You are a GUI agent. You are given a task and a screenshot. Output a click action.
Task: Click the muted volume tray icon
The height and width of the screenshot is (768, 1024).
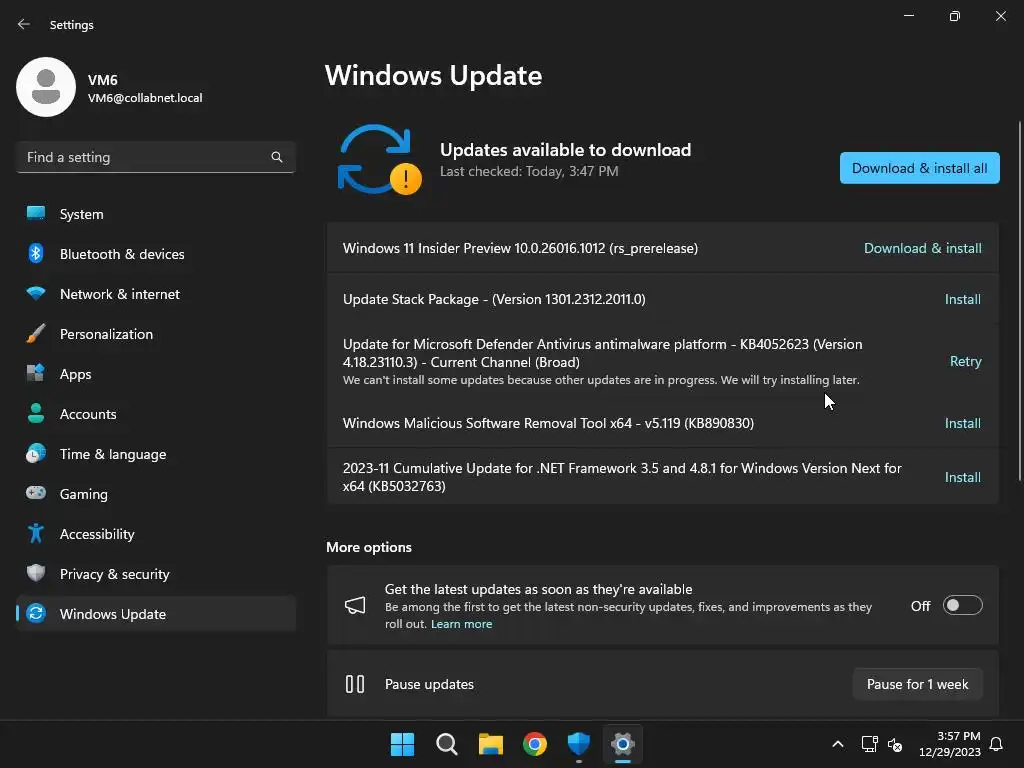[x=895, y=744]
